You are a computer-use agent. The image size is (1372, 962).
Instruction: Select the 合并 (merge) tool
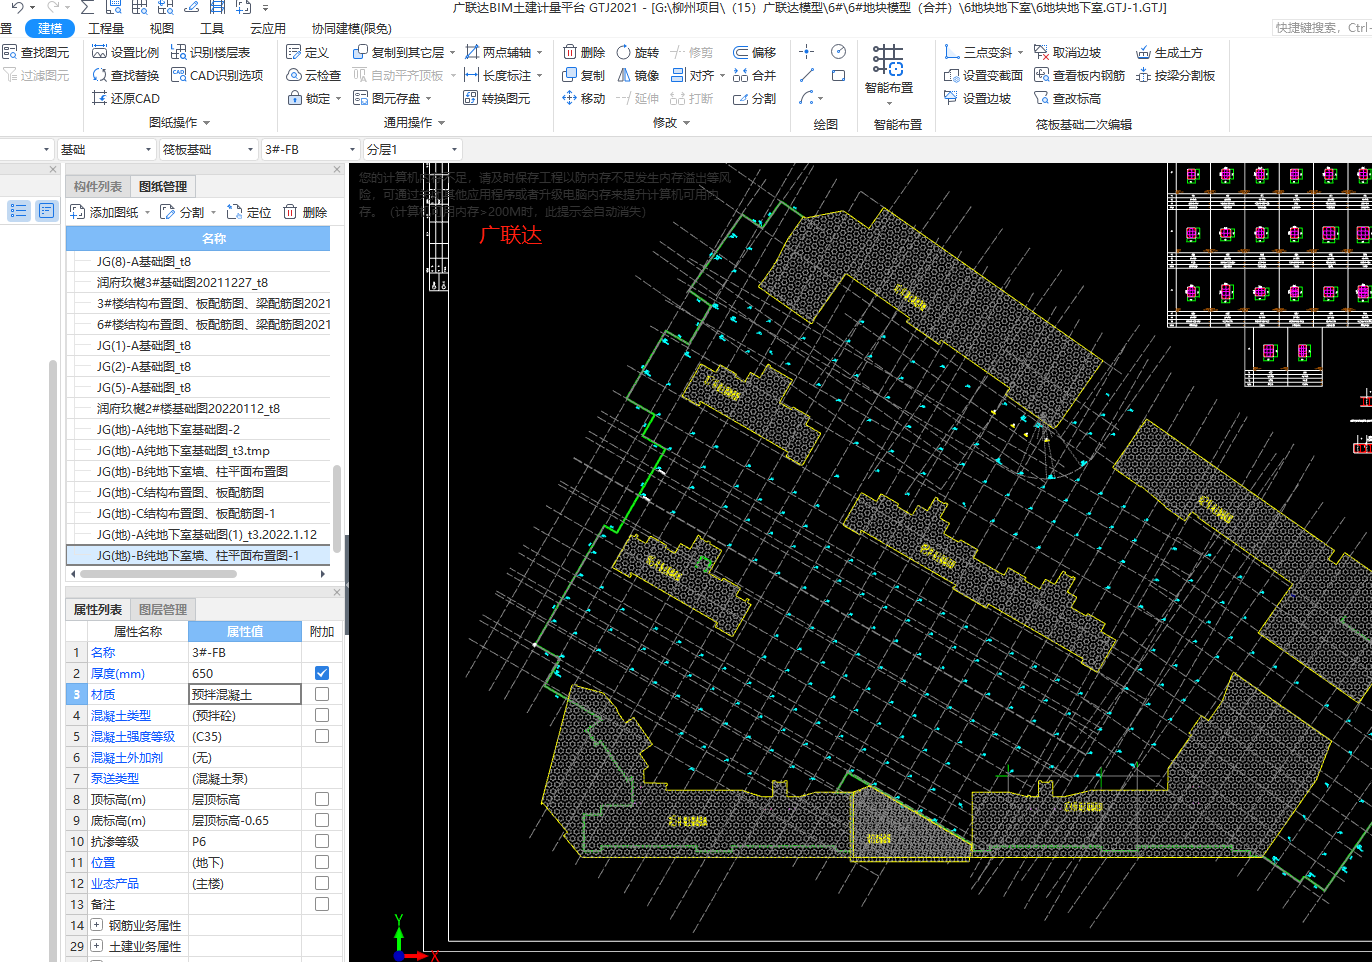coord(755,75)
